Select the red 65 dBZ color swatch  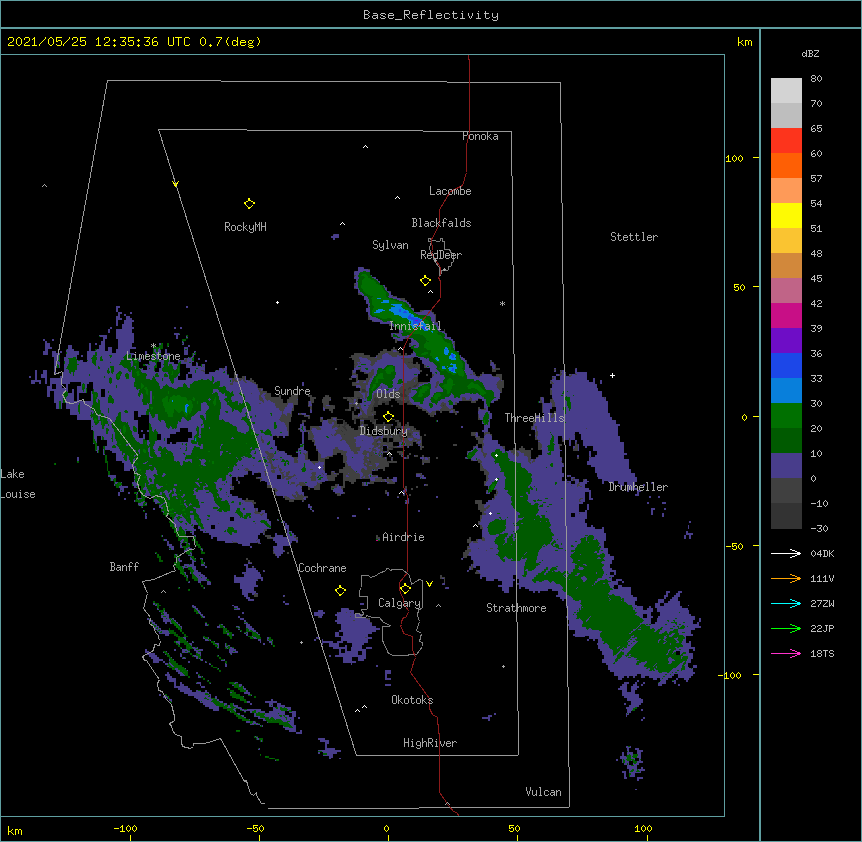click(786, 140)
